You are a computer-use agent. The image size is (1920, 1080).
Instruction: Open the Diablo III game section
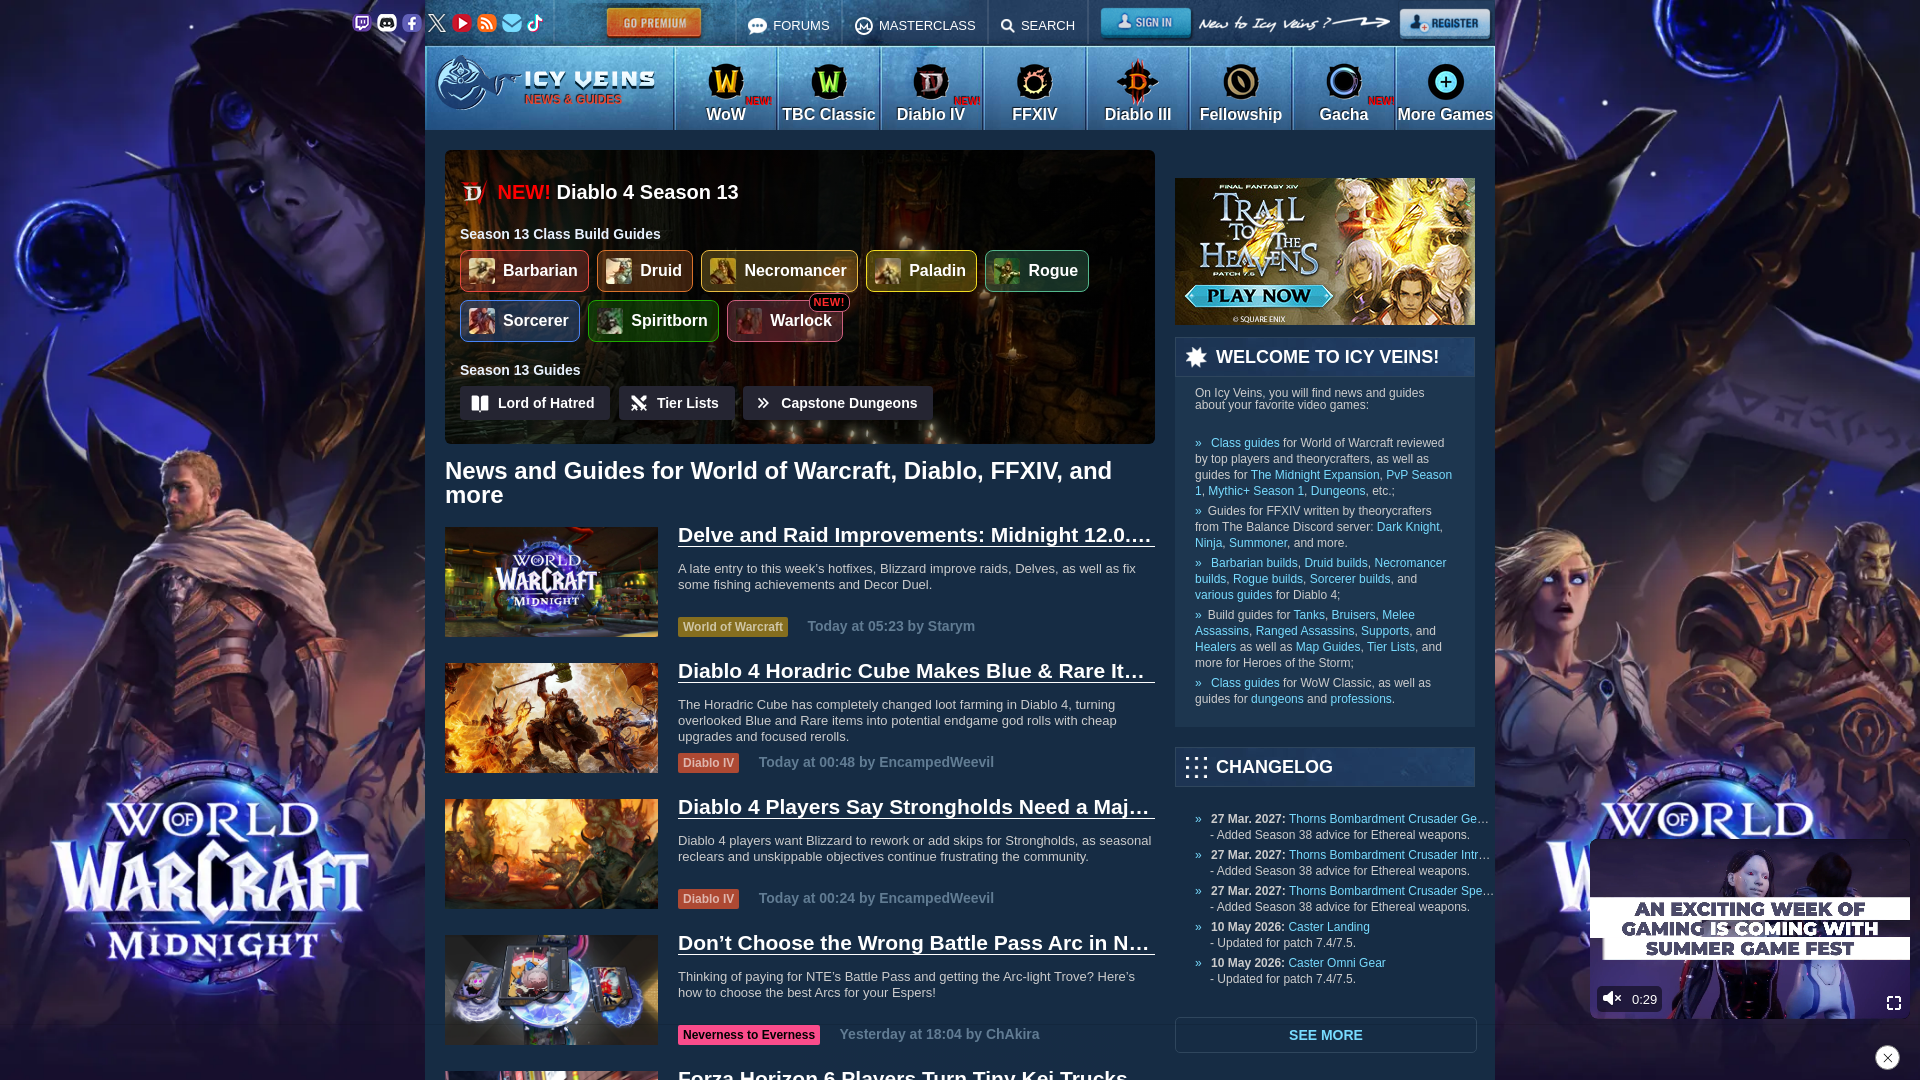[1138, 89]
